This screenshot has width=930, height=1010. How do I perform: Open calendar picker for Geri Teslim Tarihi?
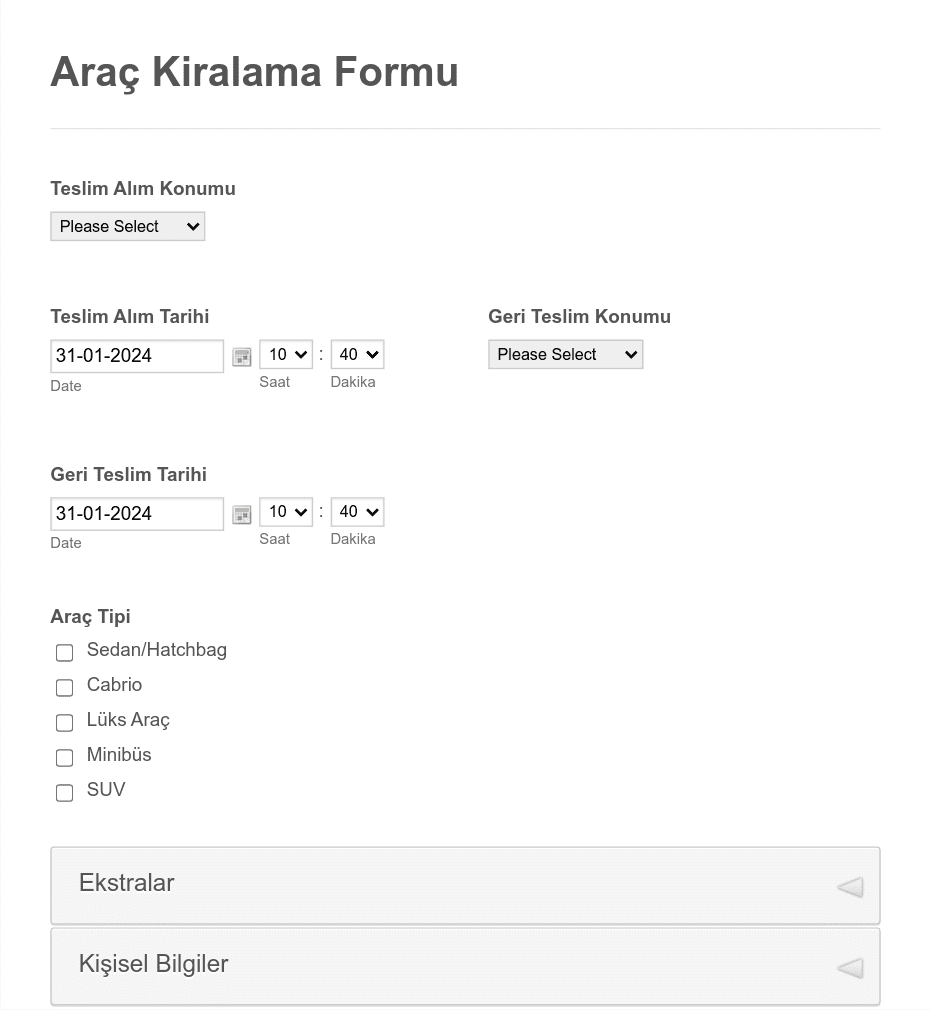pyautogui.click(x=242, y=515)
